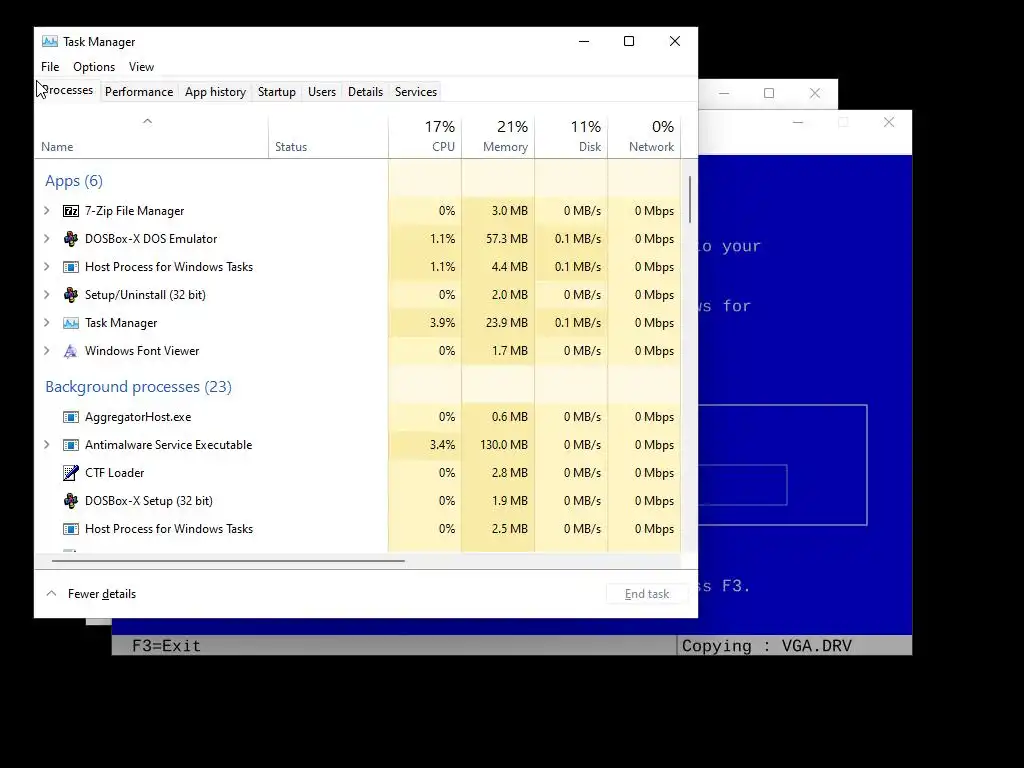Click the CTF Loader pen icon
1024x768 pixels.
click(x=71, y=473)
